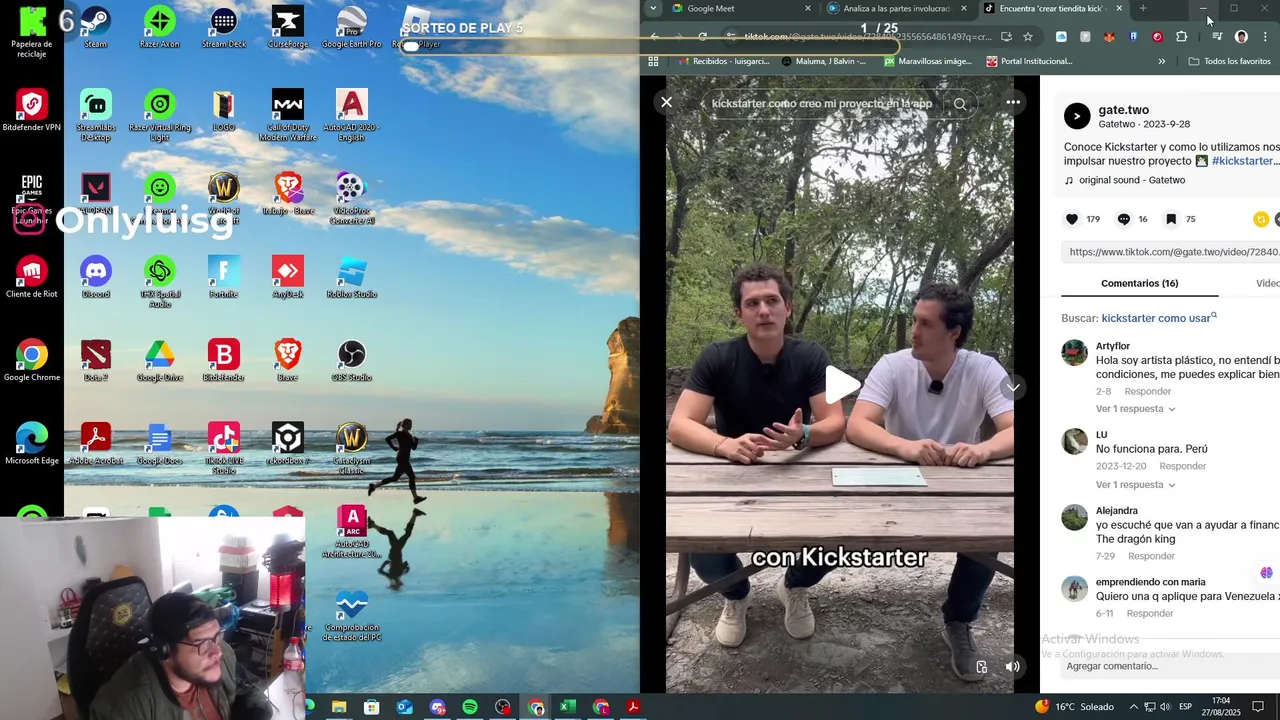1280x720 pixels.
Task: Open the video's three-dot more menu
Action: (x=1013, y=102)
